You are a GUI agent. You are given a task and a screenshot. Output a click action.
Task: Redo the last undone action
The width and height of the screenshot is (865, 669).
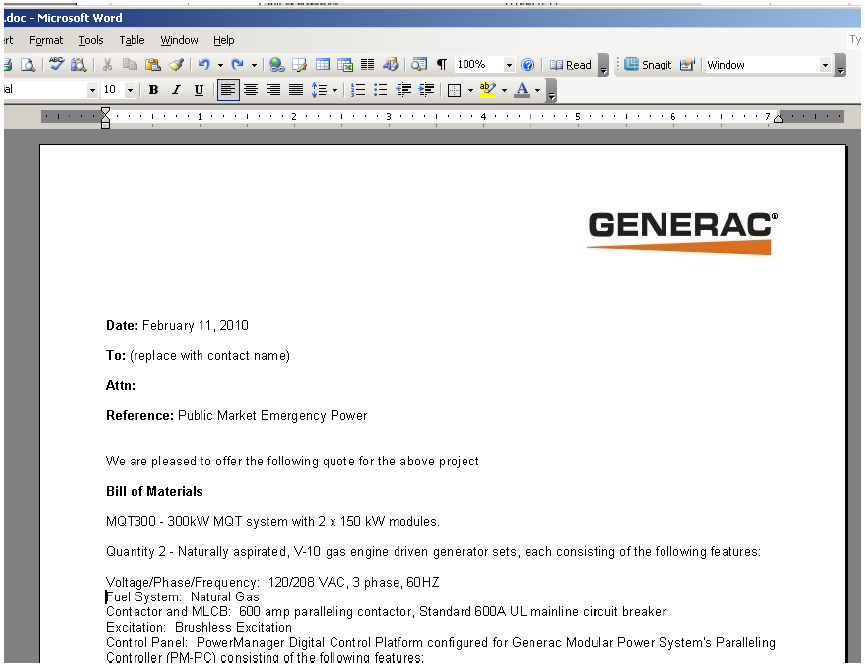[x=237, y=65]
